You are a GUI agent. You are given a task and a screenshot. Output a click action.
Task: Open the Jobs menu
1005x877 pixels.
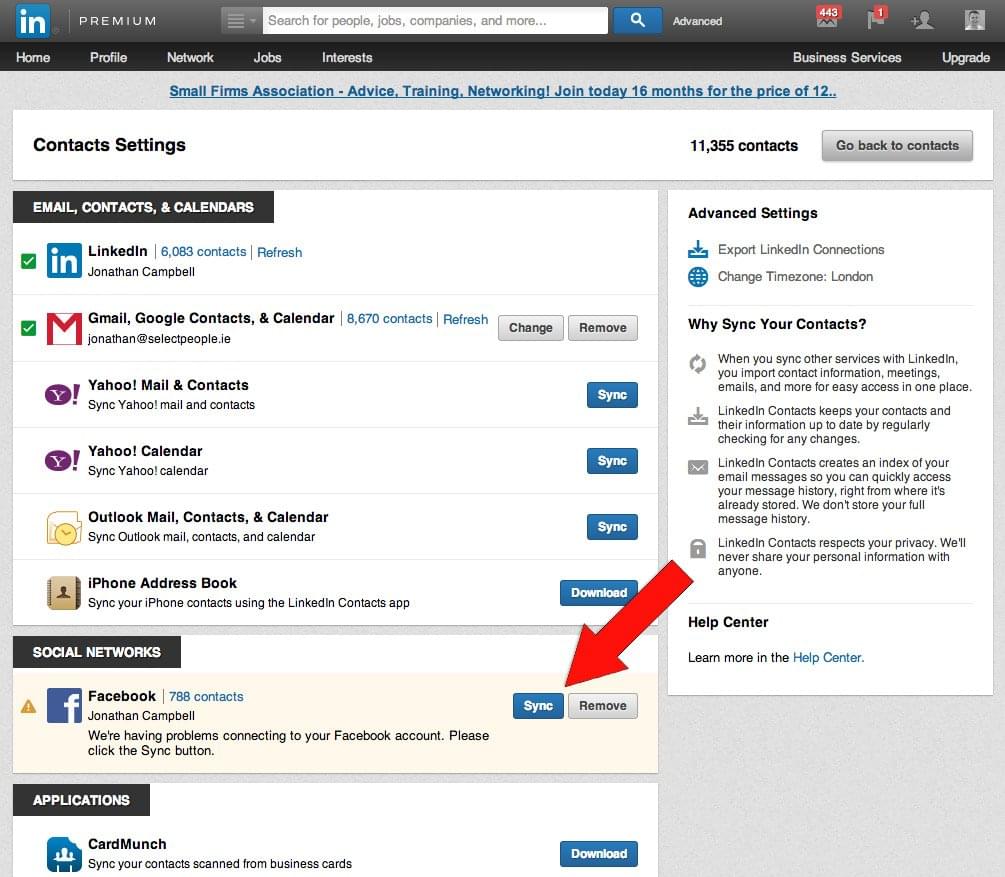click(267, 57)
